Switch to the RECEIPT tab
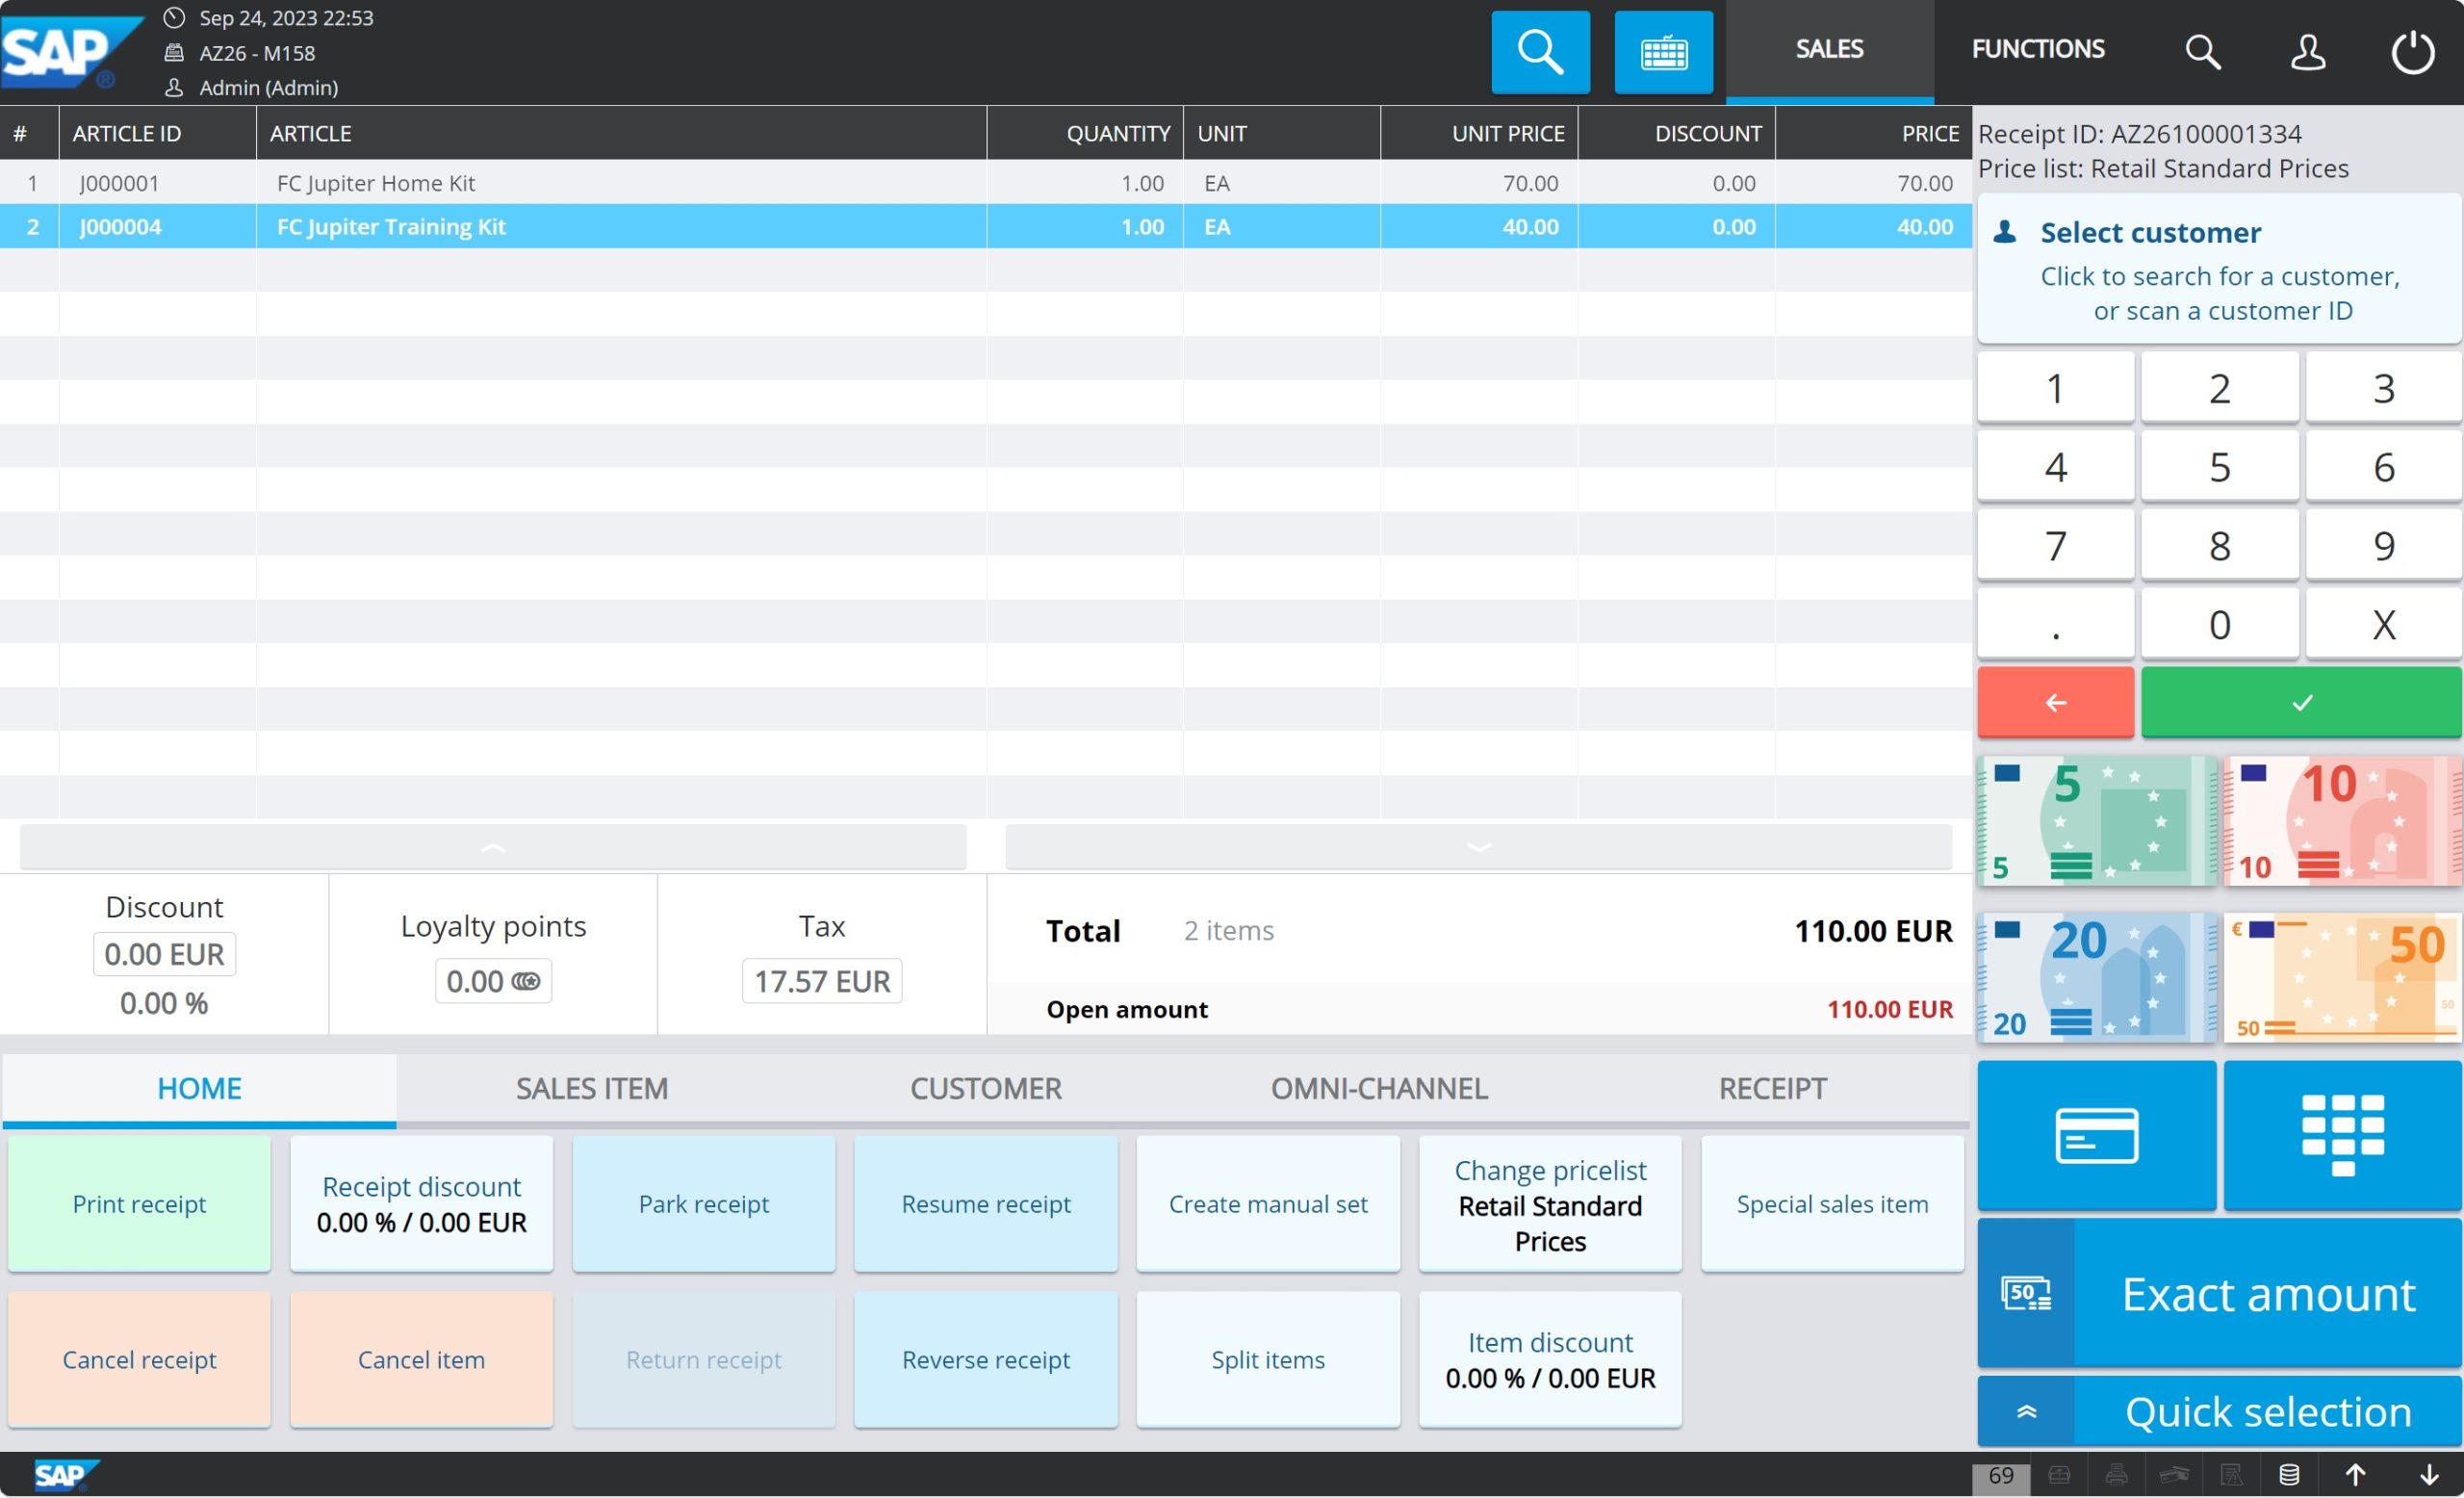 pyautogui.click(x=1773, y=1089)
